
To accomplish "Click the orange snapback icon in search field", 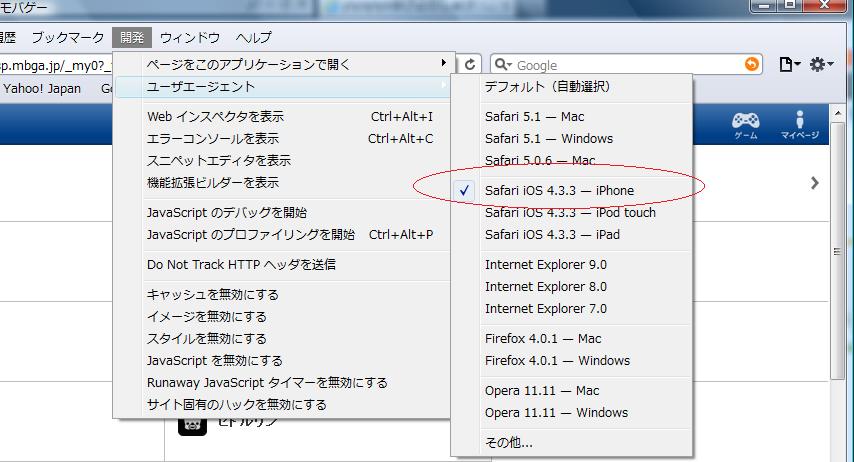I will click(751, 65).
